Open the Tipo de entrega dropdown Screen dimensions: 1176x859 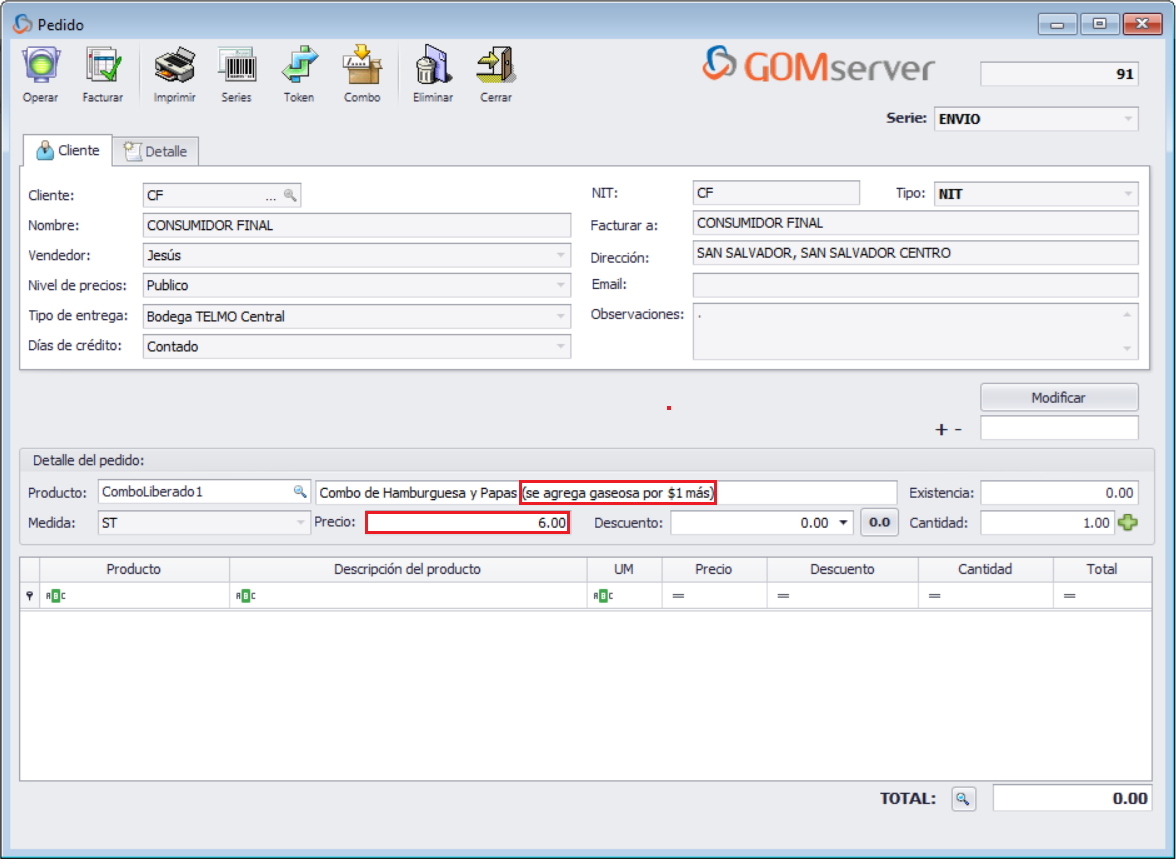(560, 317)
